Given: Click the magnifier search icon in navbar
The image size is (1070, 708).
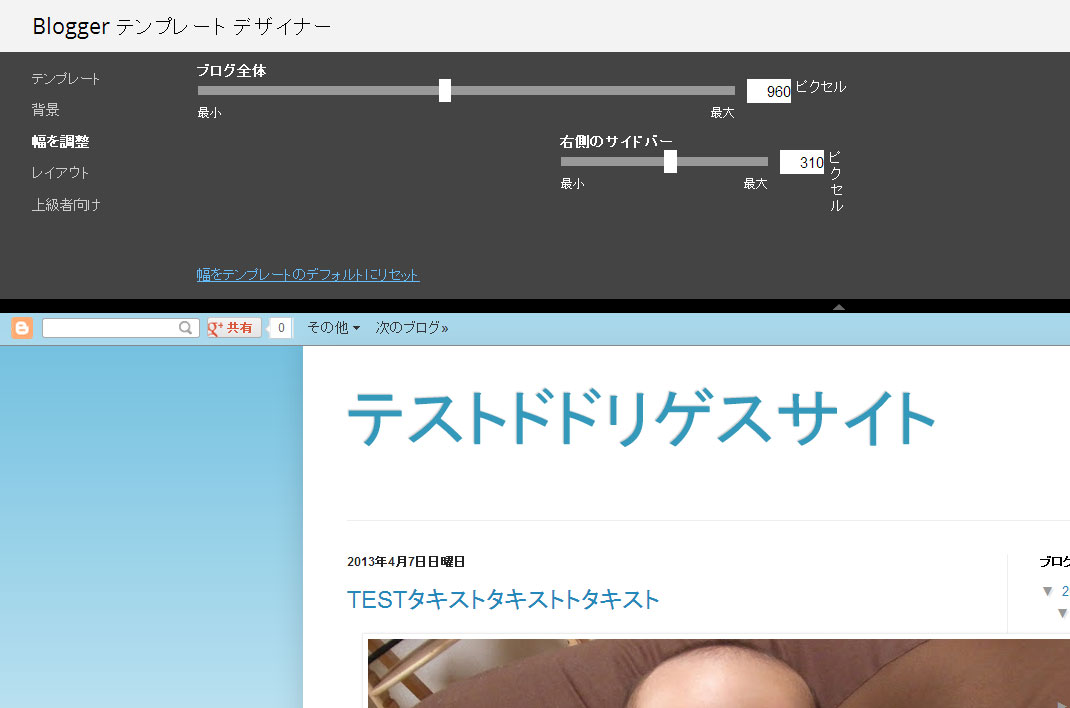Looking at the screenshot, I should (x=185, y=328).
